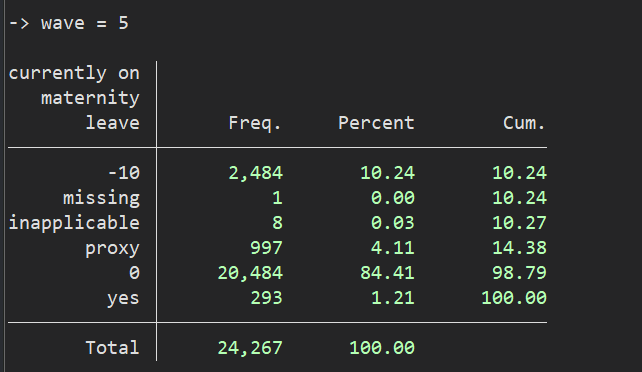
Task: Click the wave = 5 header line
Action: pos(68,23)
